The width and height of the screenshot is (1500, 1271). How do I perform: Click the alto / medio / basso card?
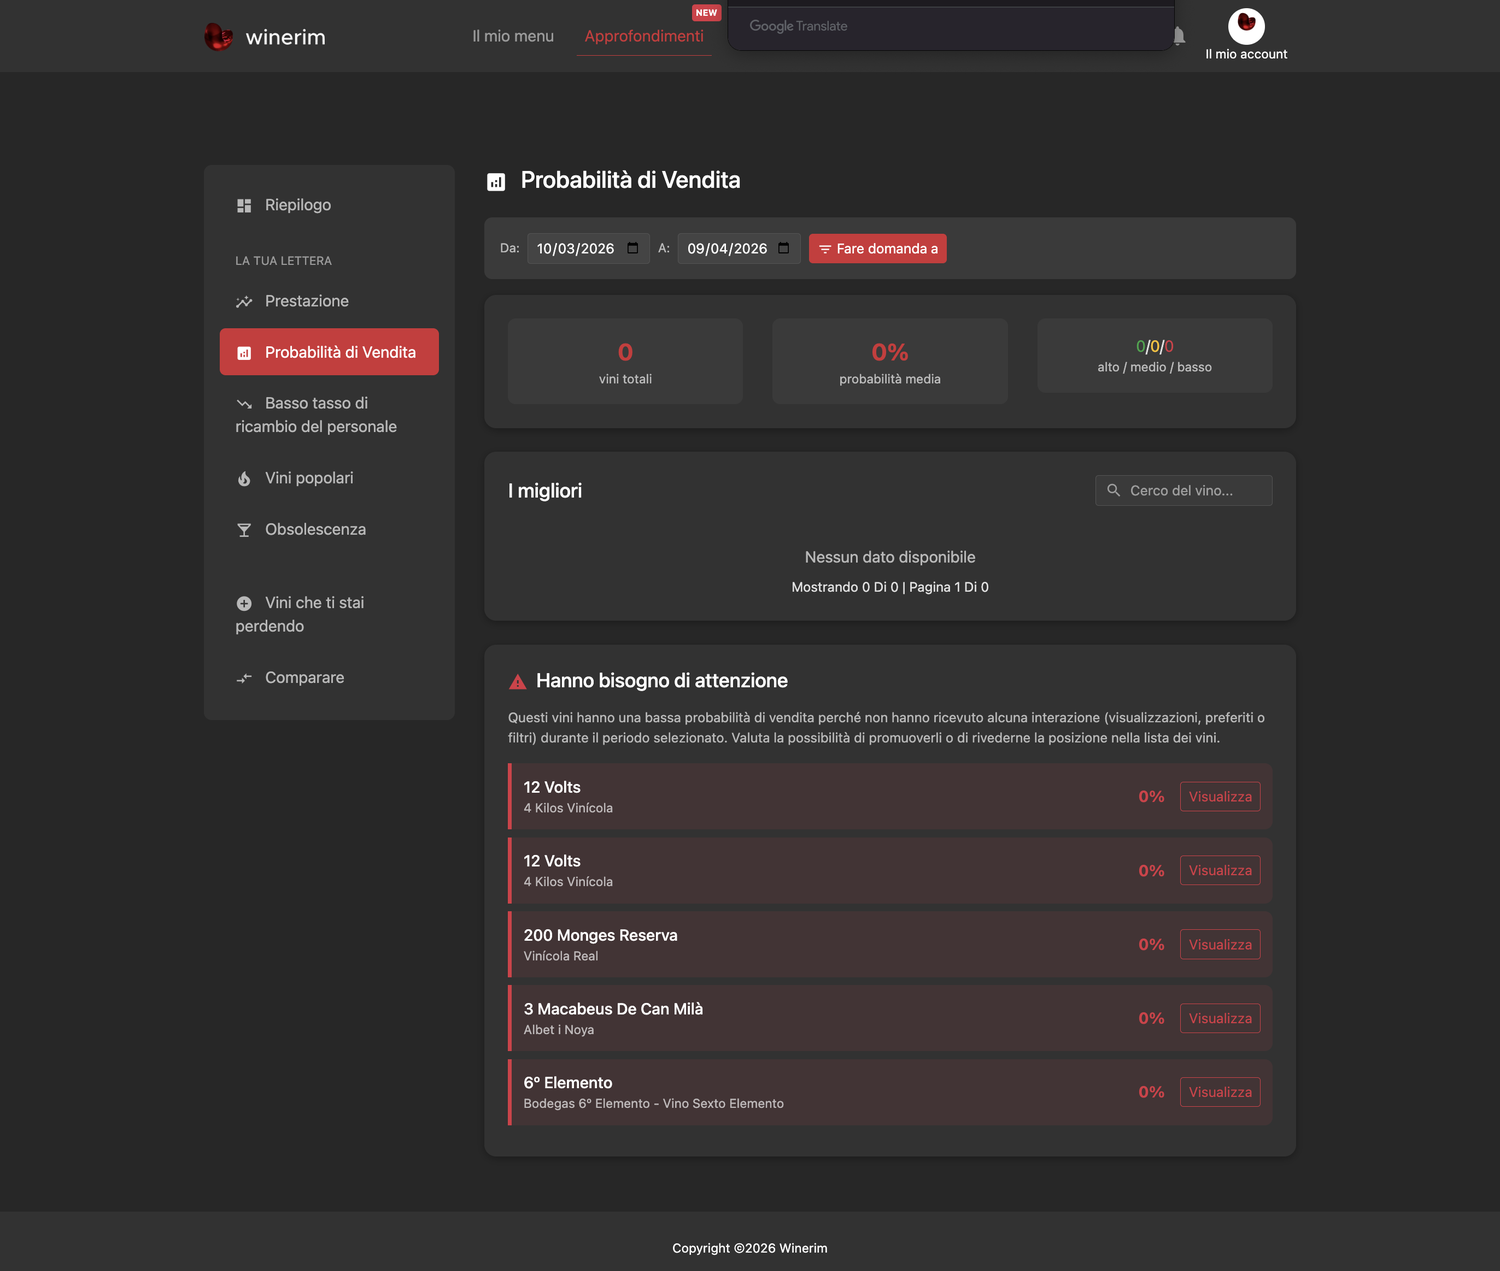(1155, 356)
